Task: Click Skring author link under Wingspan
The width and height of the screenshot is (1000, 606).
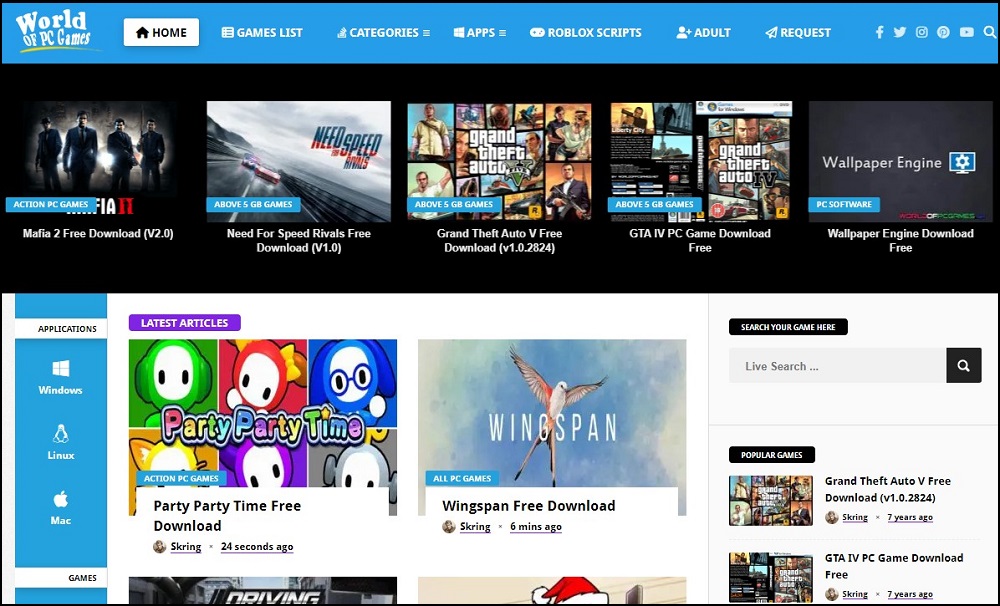Action: 475,527
